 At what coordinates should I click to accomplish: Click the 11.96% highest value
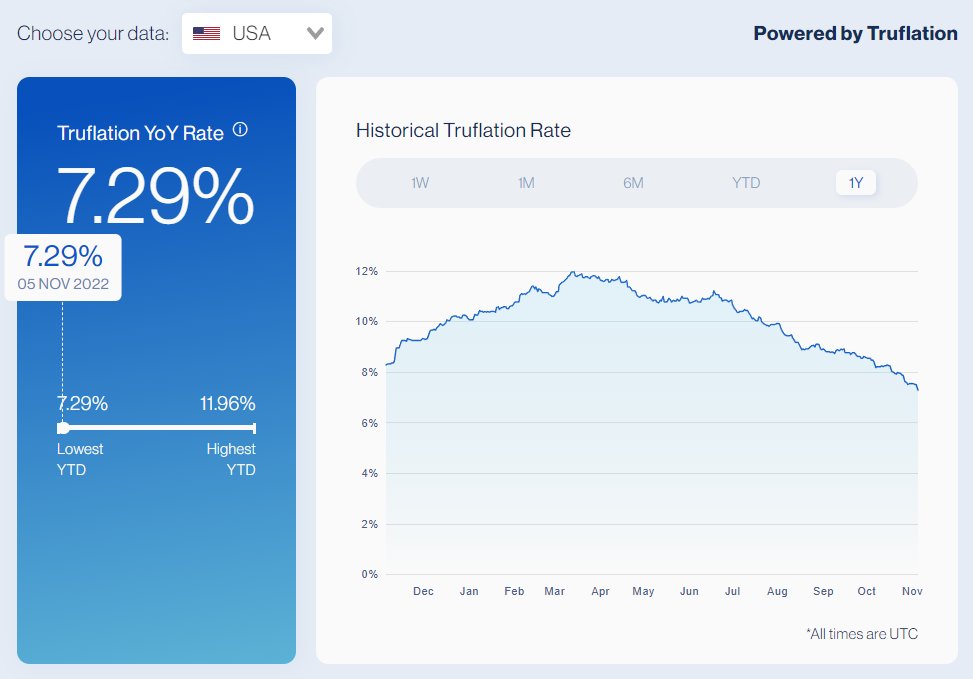pos(227,403)
